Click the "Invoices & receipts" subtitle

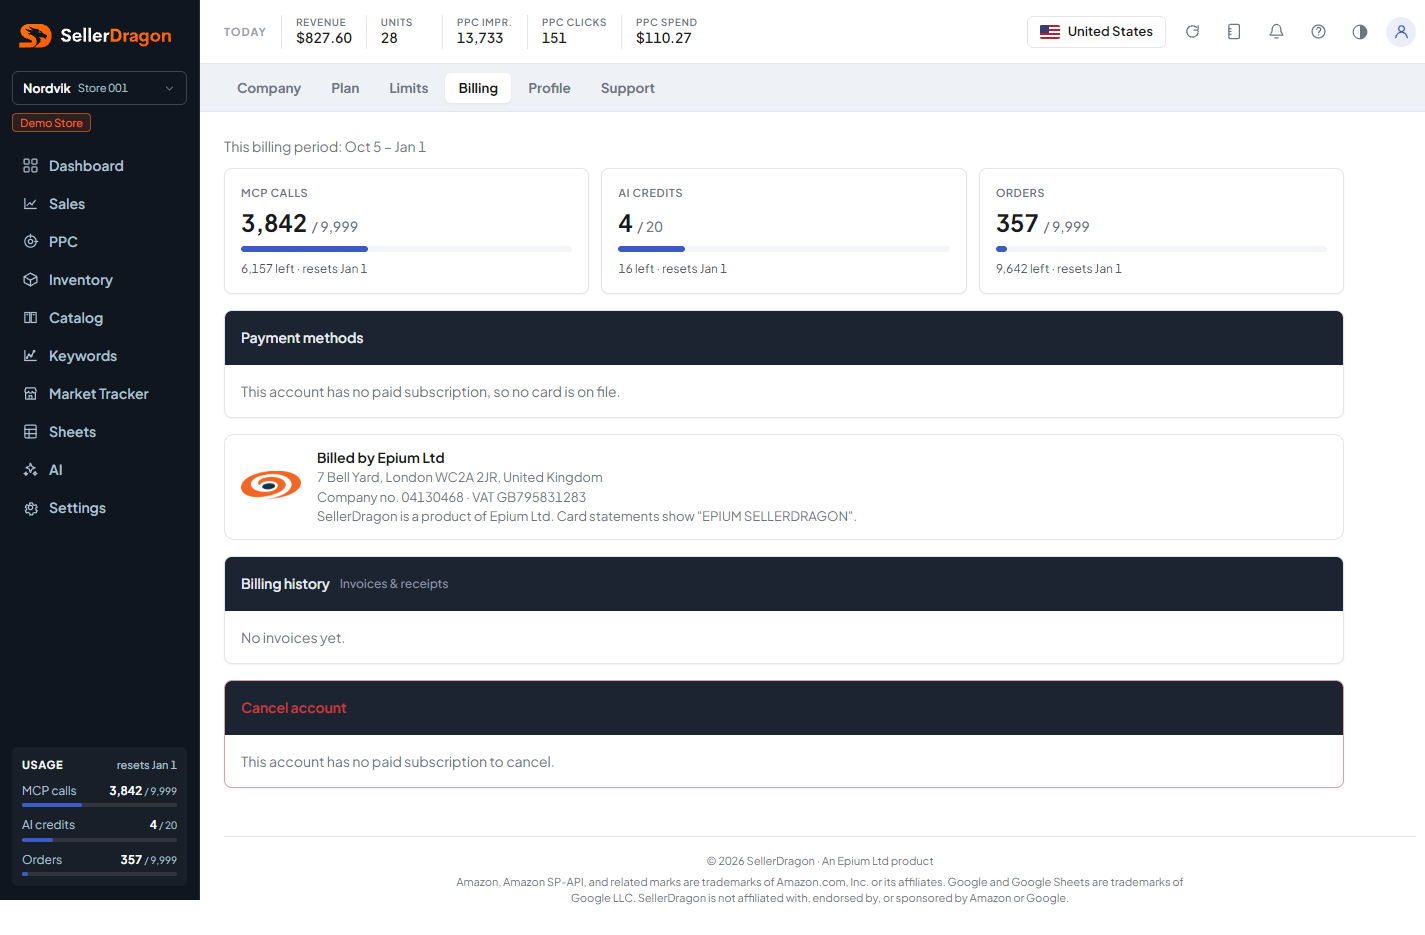[x=394, y=584]
